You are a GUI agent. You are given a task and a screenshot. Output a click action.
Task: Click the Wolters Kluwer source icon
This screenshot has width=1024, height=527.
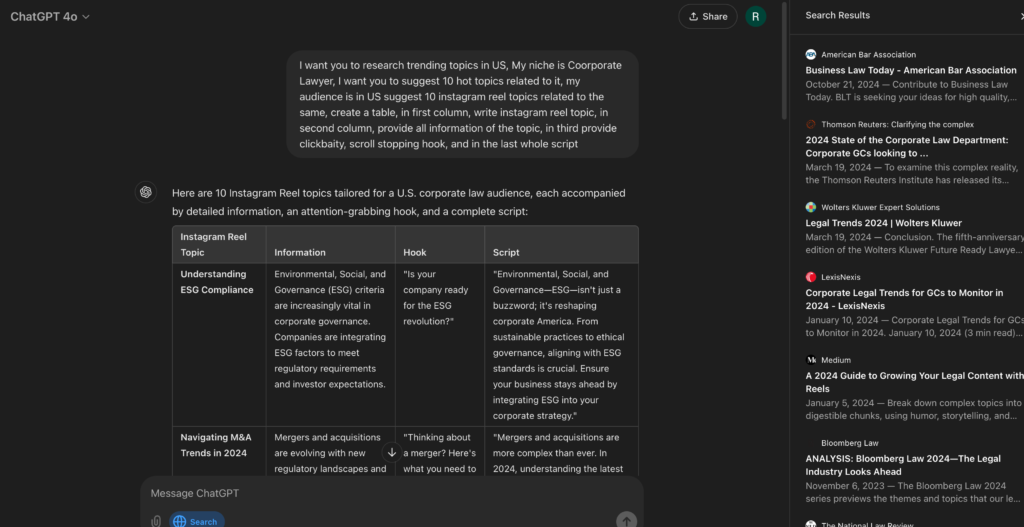tap(811, 207)
